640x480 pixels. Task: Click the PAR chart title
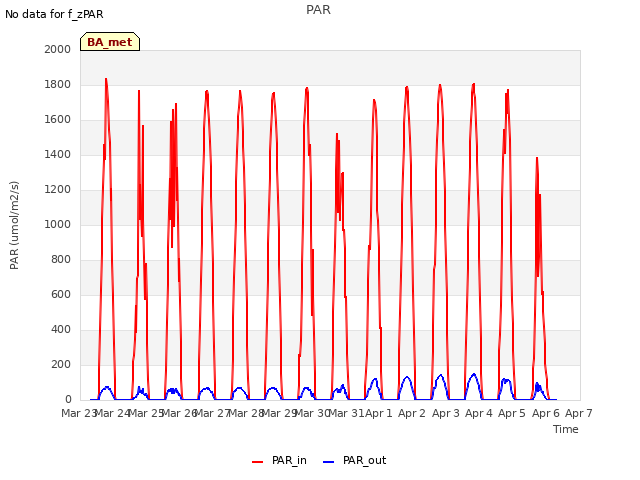tap(318, 10)
